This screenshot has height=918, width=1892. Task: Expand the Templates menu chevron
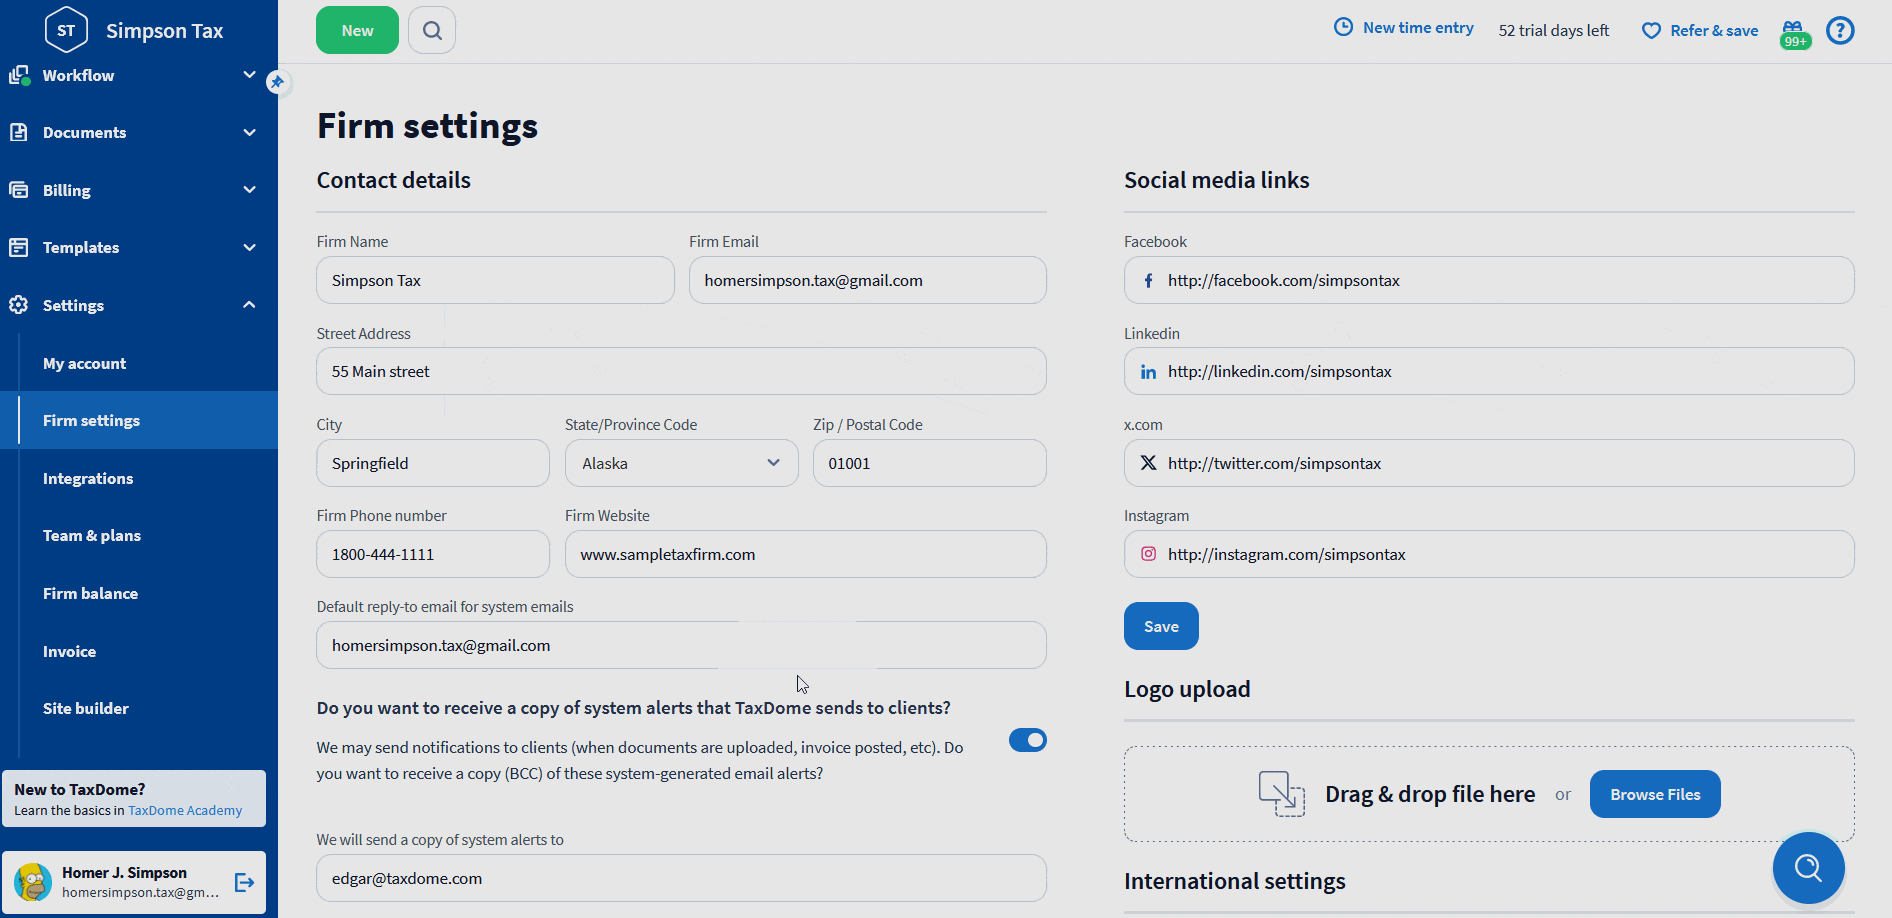coord(249,247)
